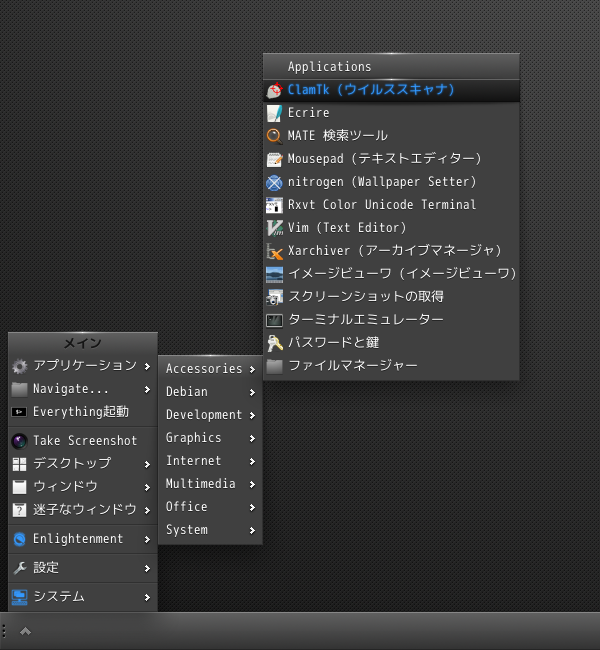Launch ClamTk (ウイルススキャナ) entry
The height and width of the screenshot is (650, 600).
391,90
